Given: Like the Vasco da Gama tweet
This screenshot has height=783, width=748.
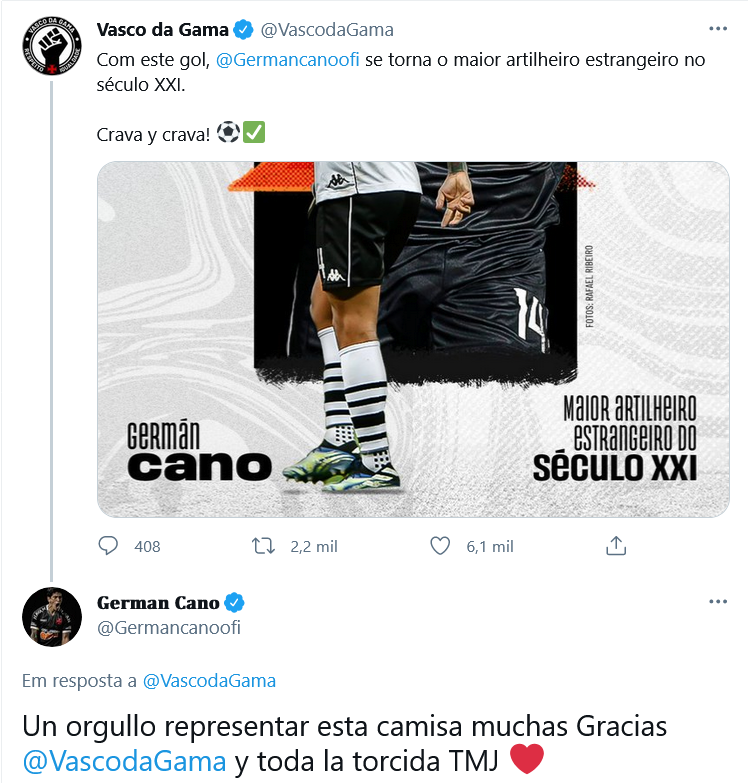Looking at the screenshot, I should [x=440, y=546].
